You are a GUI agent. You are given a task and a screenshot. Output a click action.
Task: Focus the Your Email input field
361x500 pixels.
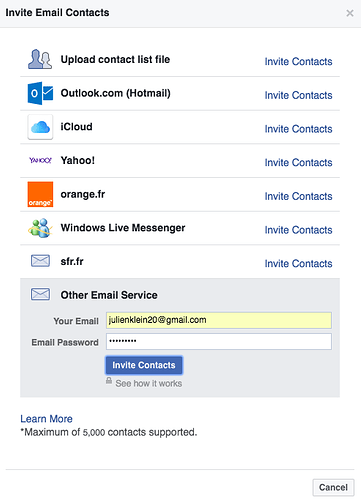click(x=219, y=320)
